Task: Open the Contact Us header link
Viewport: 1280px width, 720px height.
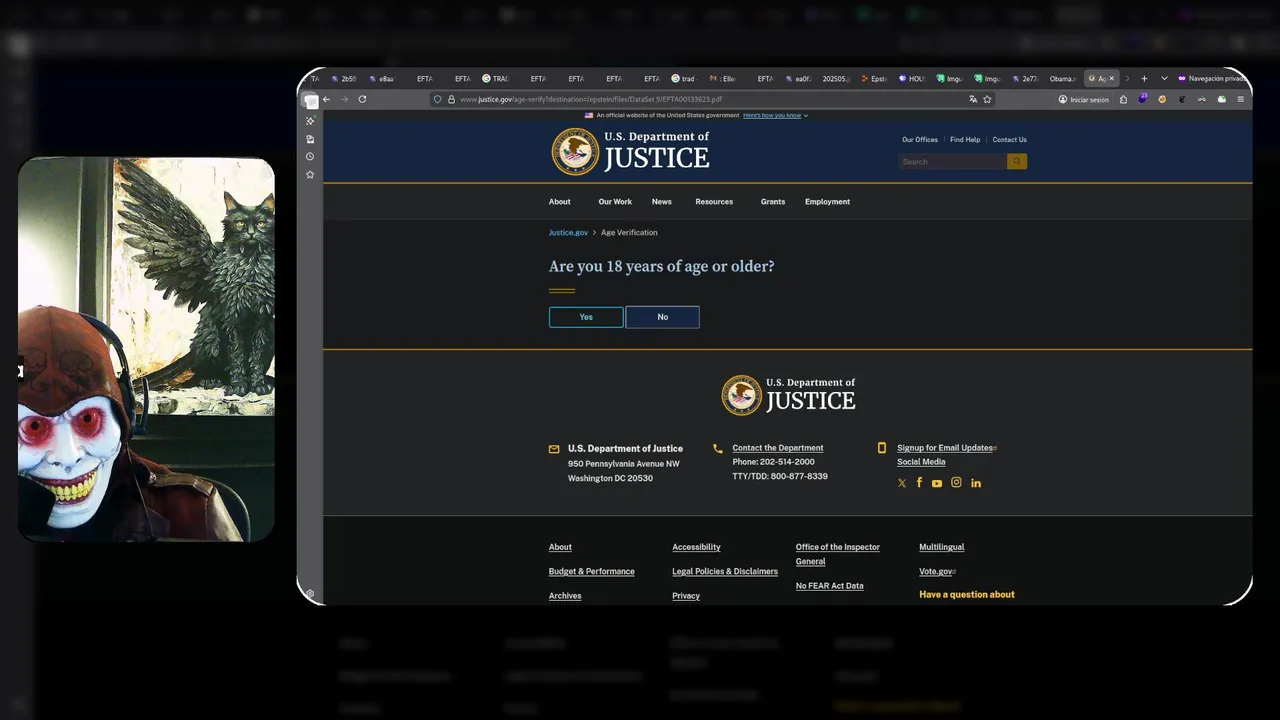Action: coord(1009,140)
